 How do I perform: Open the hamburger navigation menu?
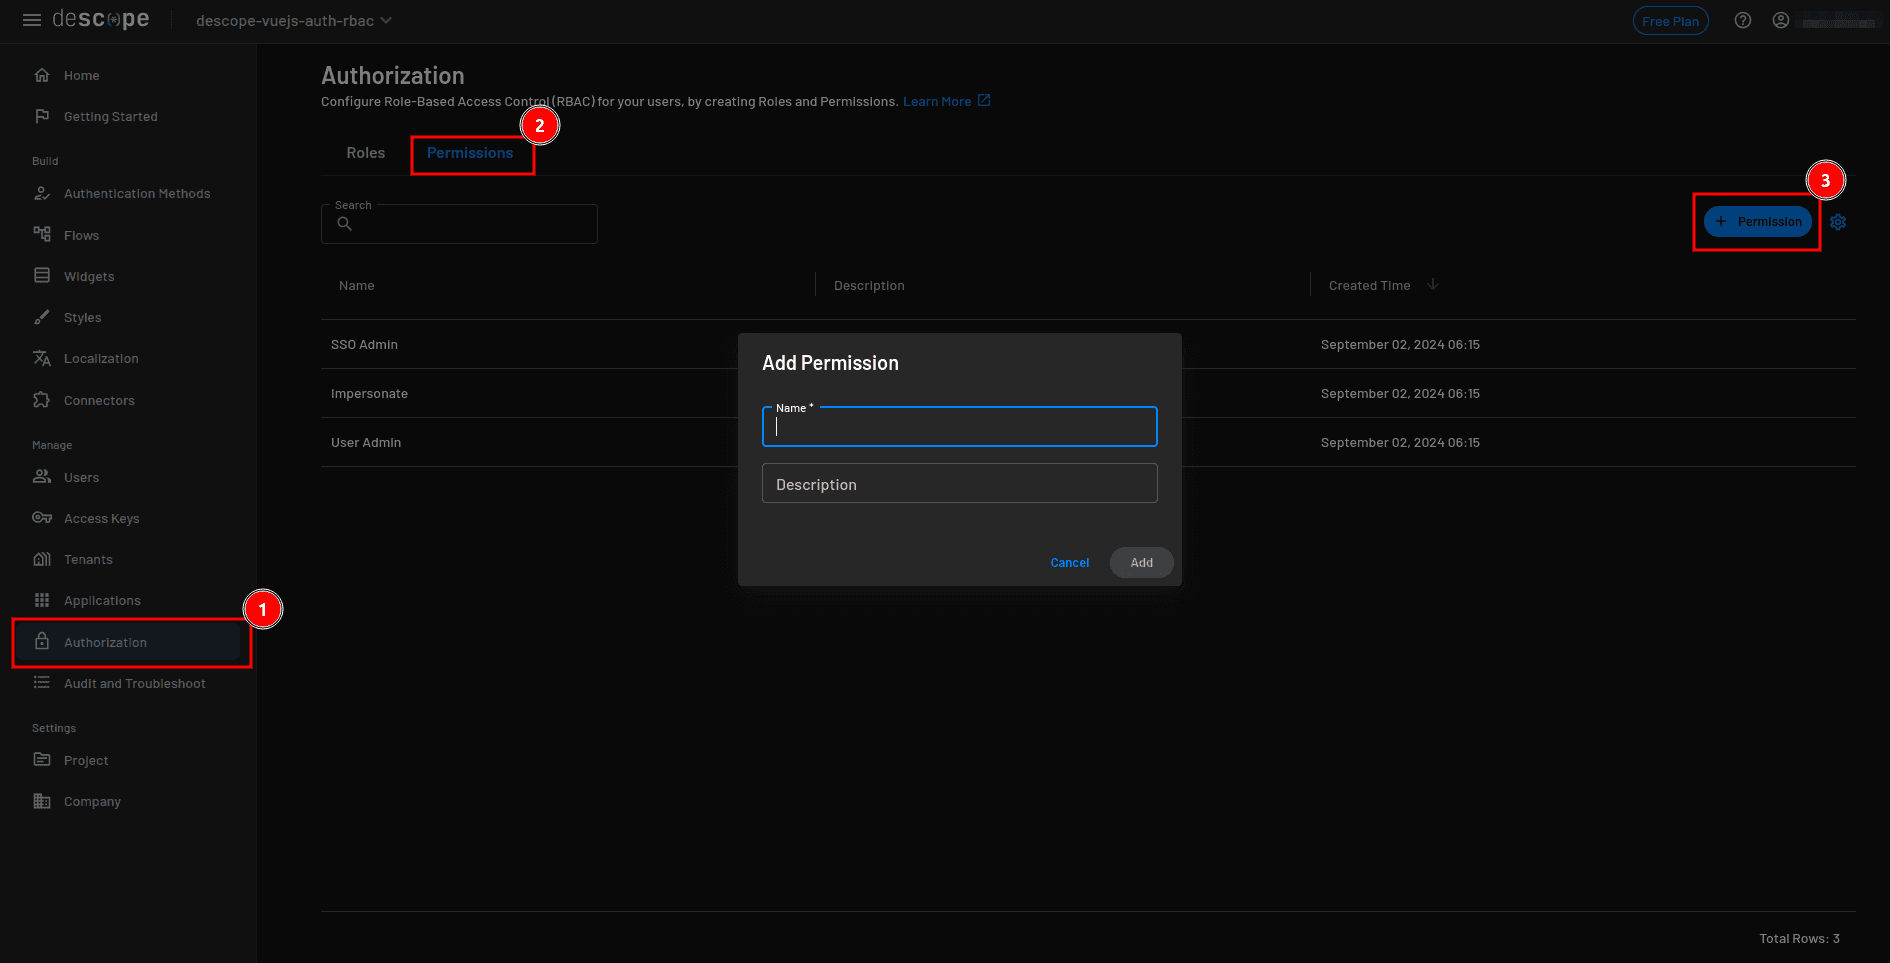(x=32, y=20)
